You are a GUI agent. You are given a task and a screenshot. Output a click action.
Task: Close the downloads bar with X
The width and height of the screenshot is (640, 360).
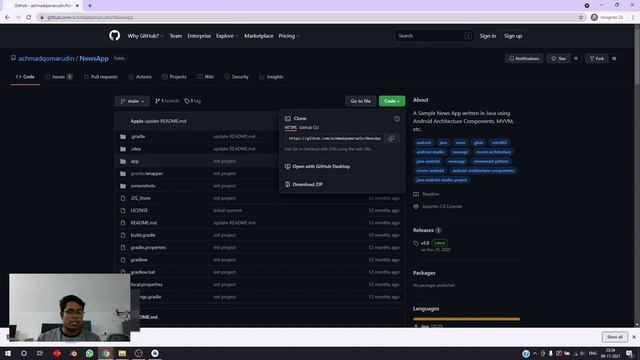[634, 337]
